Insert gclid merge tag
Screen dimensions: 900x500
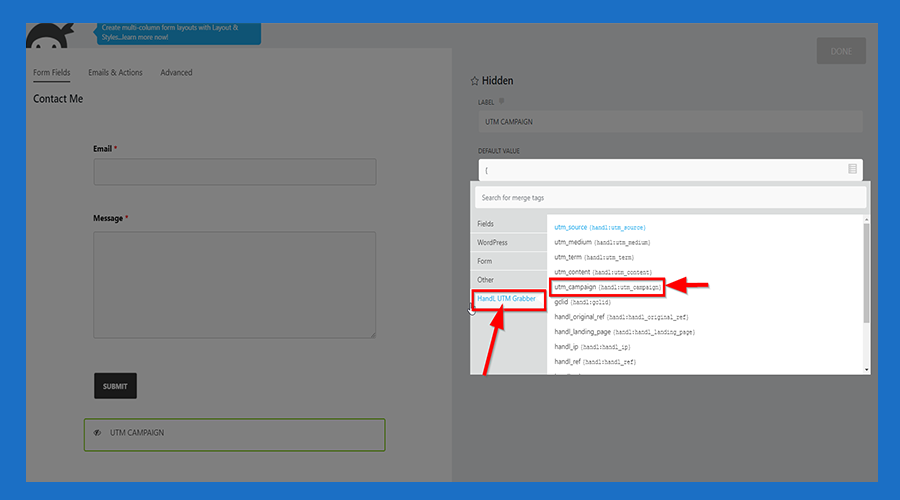583,302
